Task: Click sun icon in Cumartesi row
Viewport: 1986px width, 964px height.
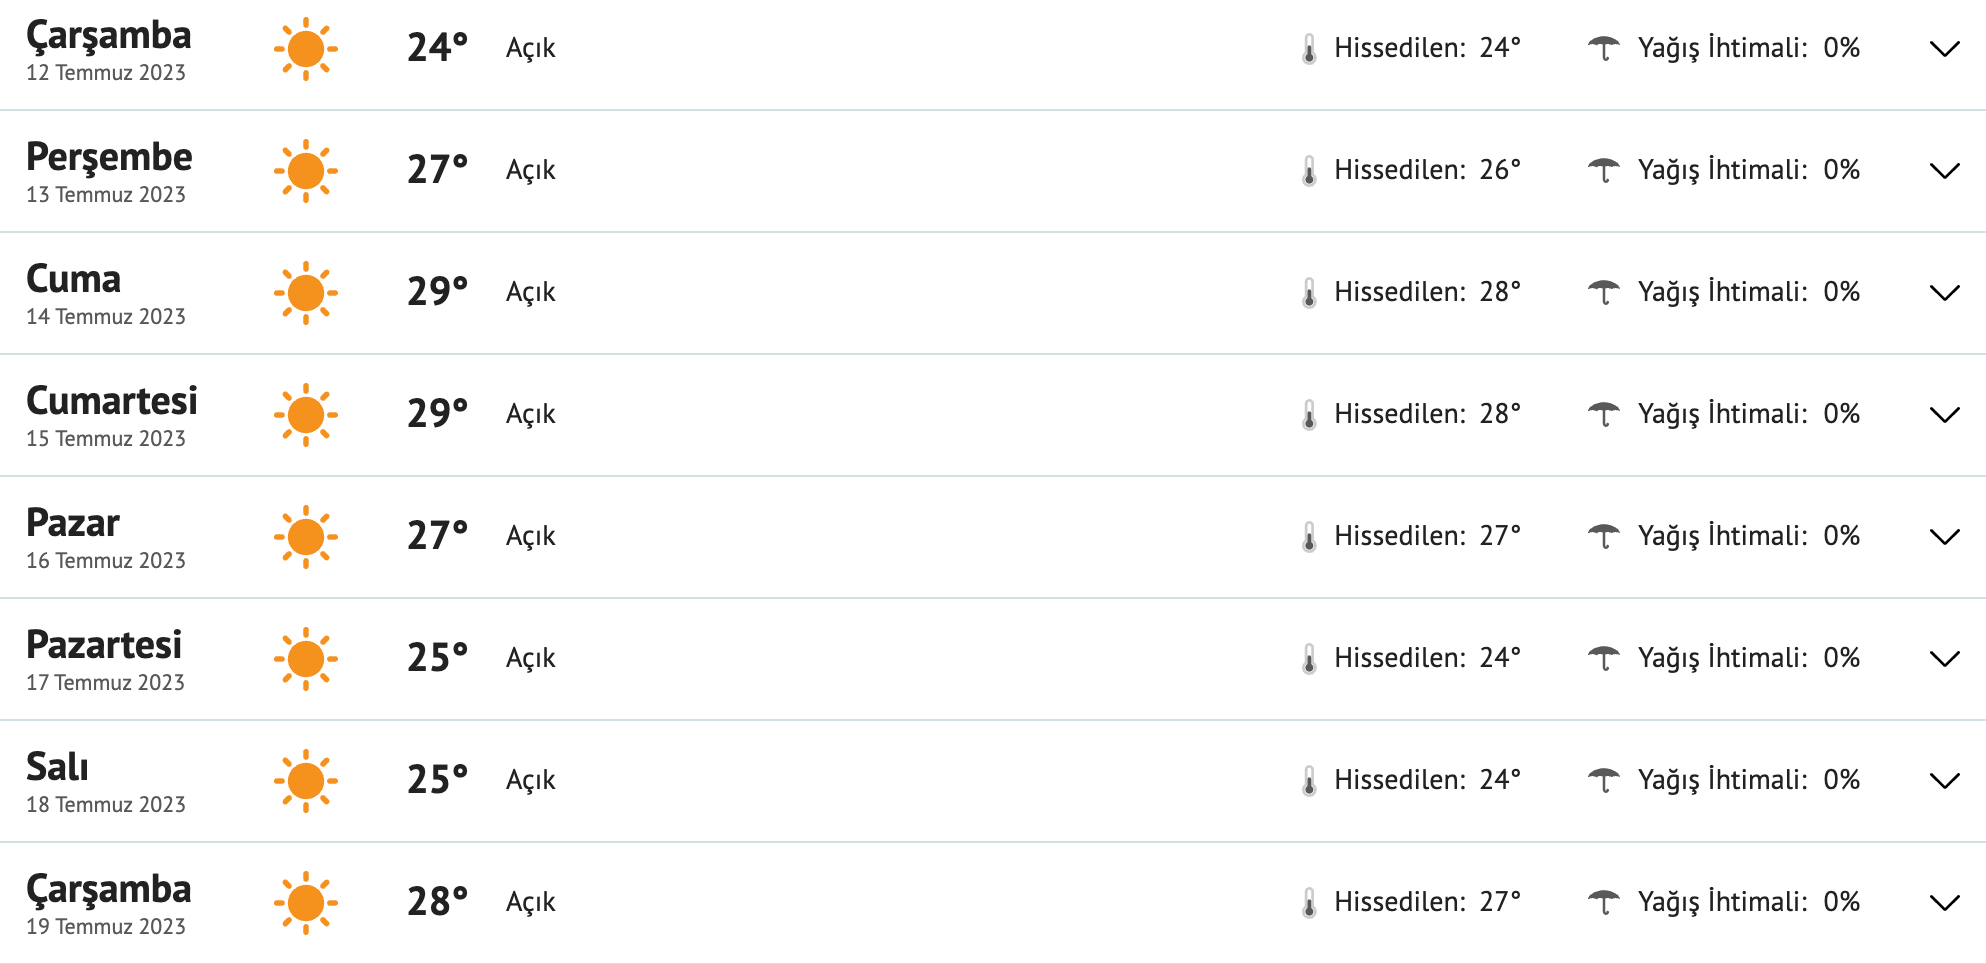Action: (306, 415)
